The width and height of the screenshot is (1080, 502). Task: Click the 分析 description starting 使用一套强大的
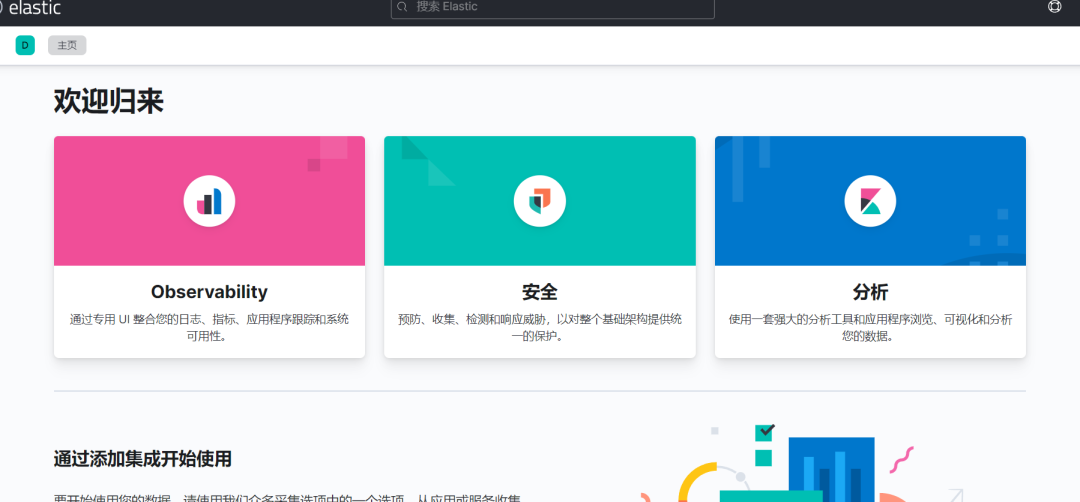pos(870,328)
